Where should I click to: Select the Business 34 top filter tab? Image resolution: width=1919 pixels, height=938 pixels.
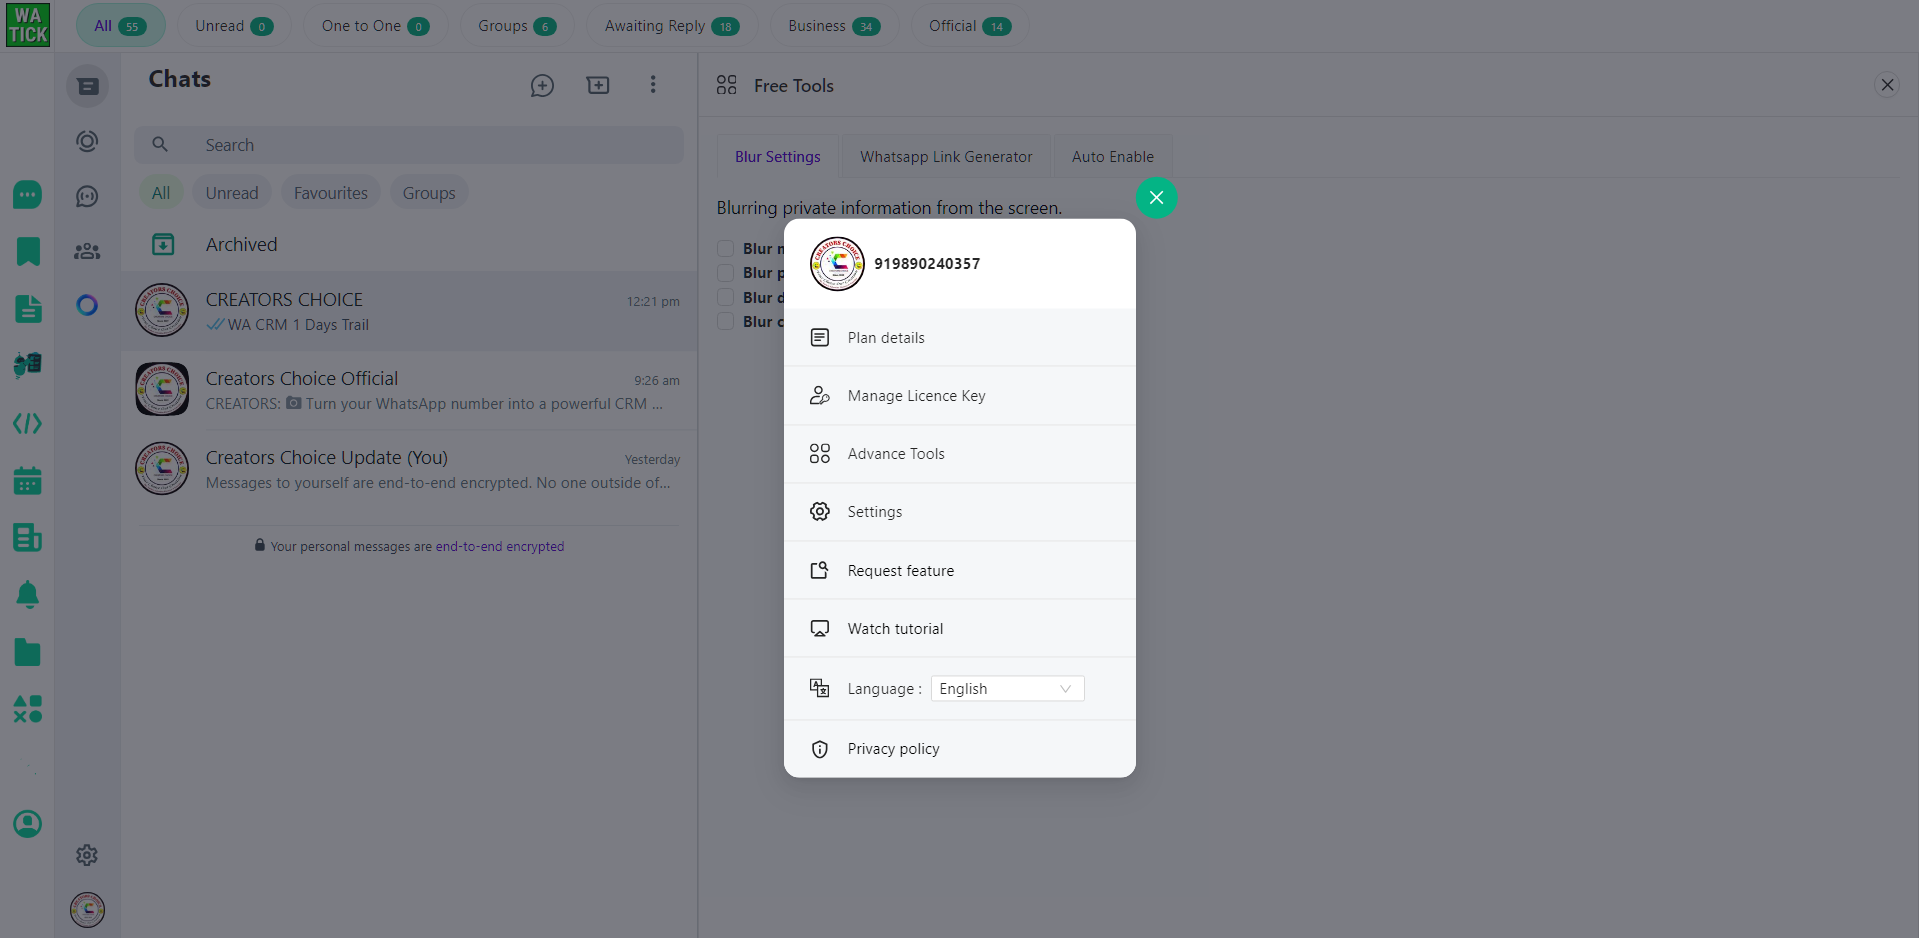point(834,26)
